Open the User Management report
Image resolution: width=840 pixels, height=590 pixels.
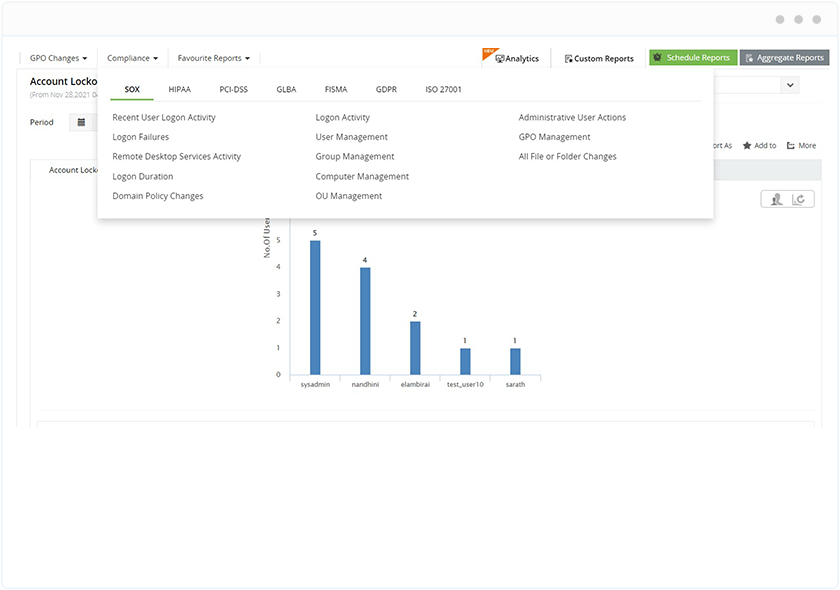point(351,137)
